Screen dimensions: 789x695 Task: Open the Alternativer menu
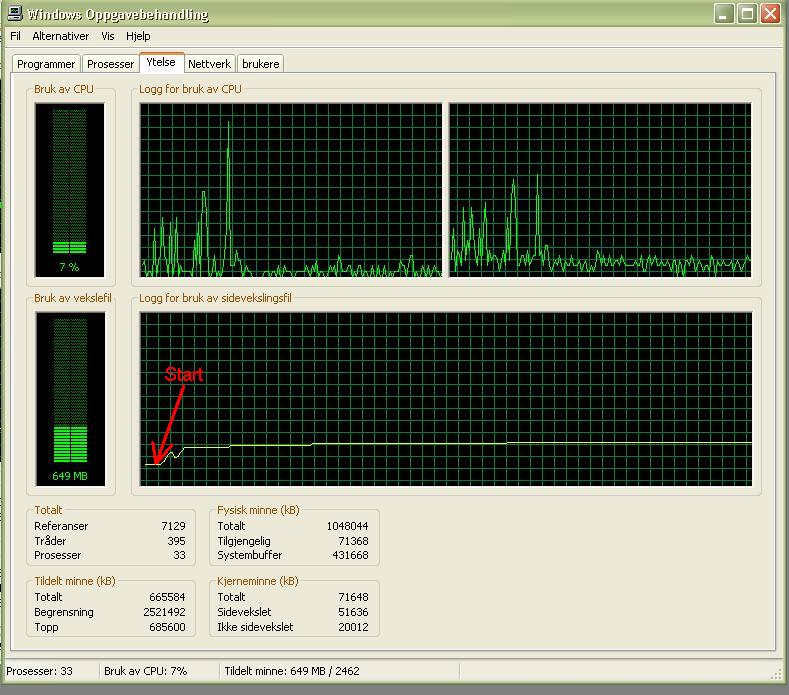point(60,36)
